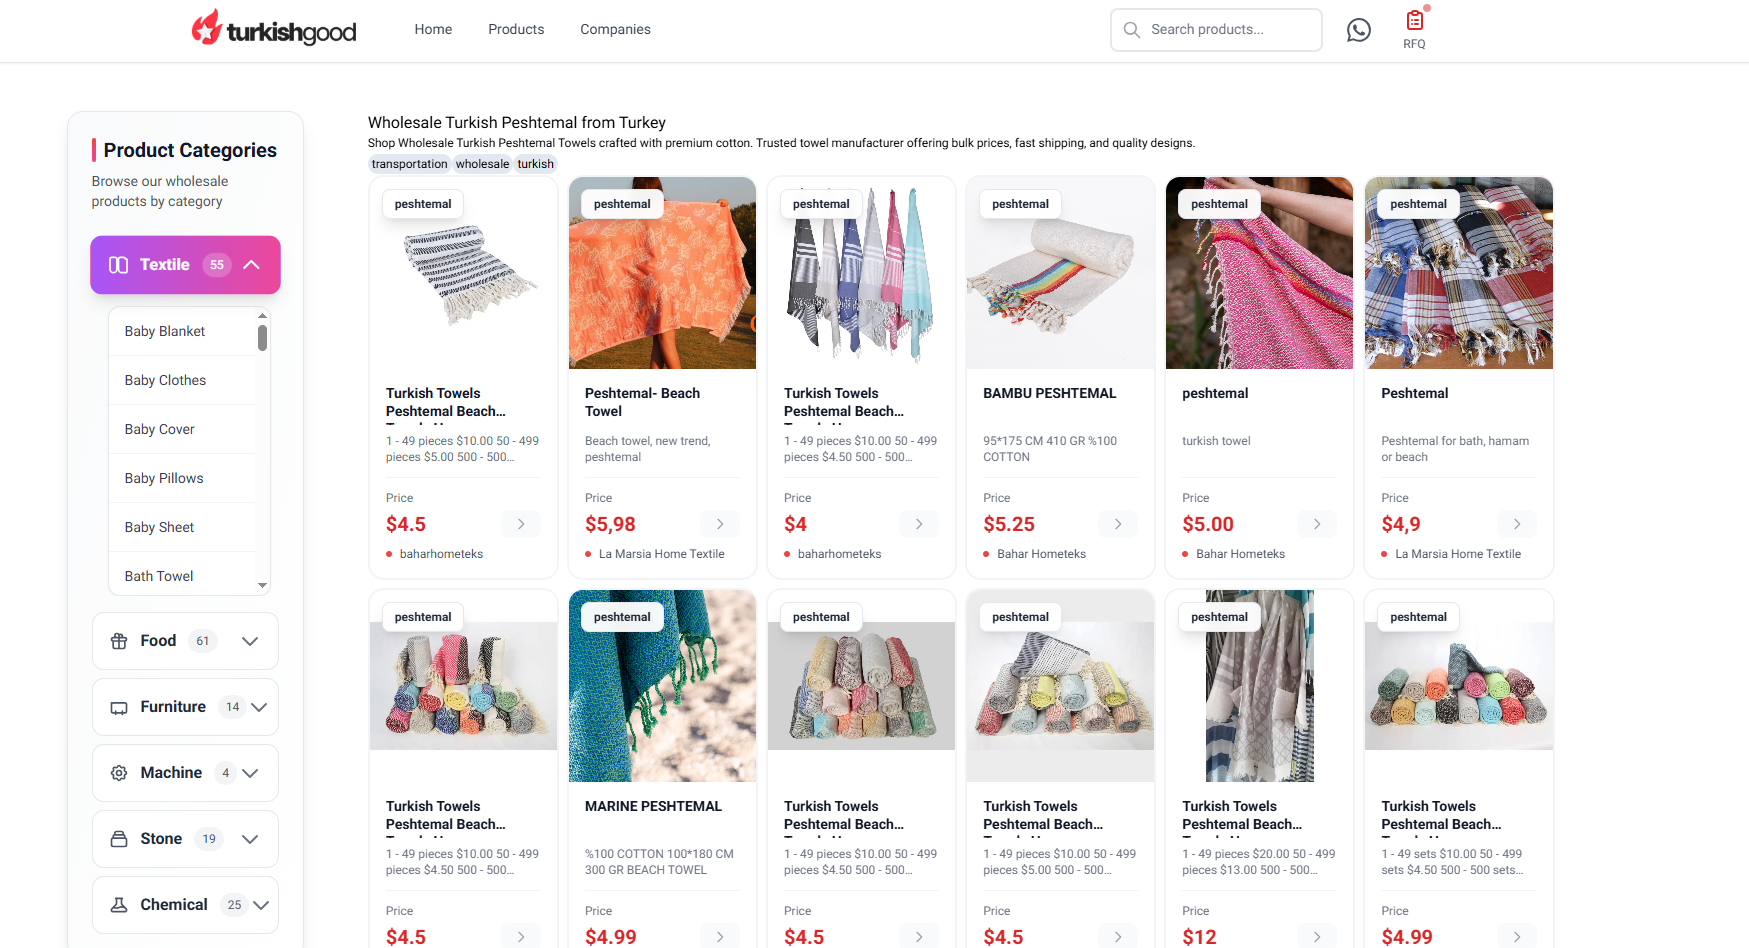The image size is (1749, 948).
Task: Click the Machine category gear icon
Action: click(119, 773)
